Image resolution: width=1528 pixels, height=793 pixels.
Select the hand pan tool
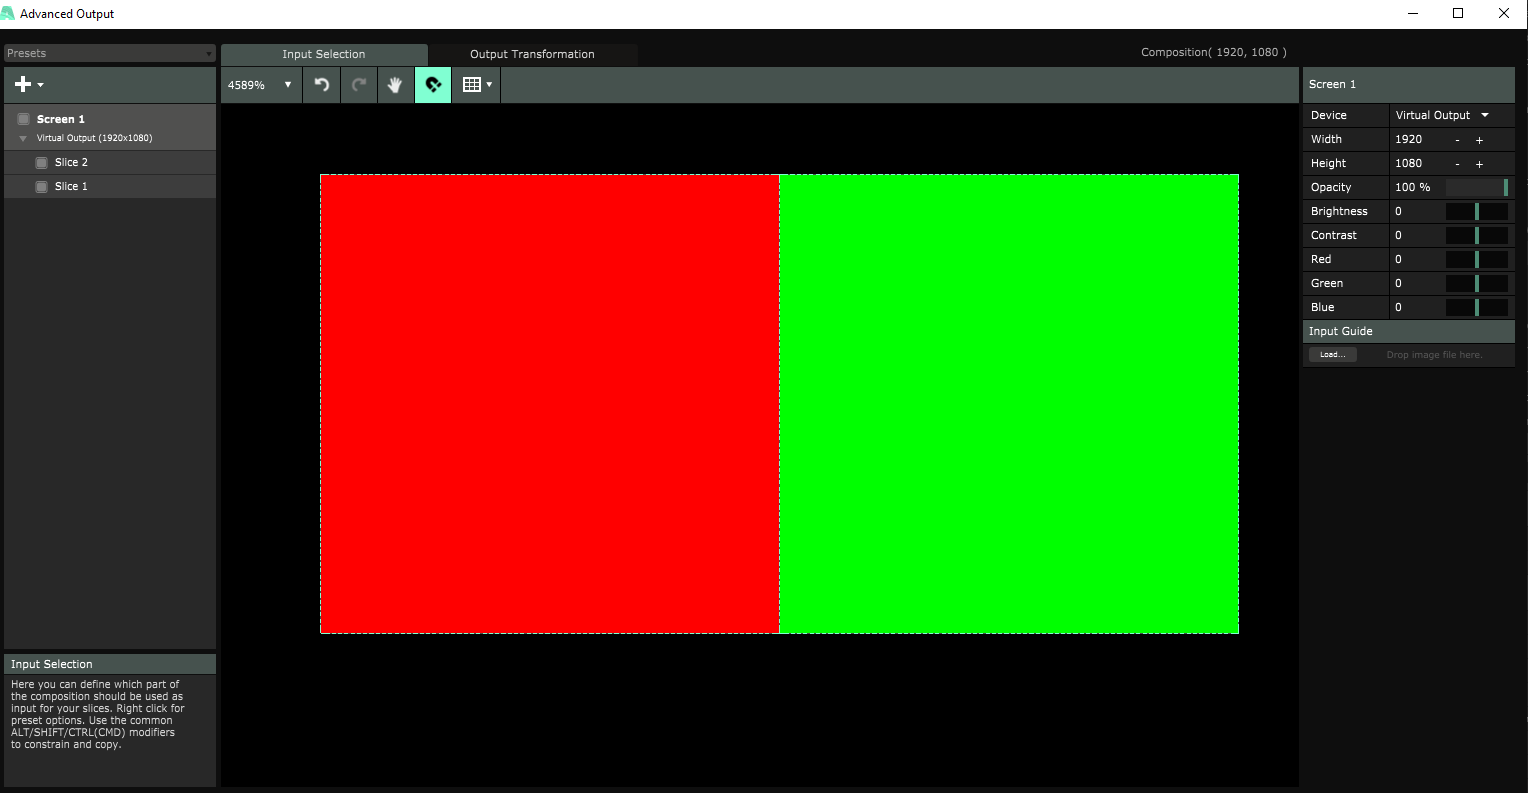(x=395, y=85)
